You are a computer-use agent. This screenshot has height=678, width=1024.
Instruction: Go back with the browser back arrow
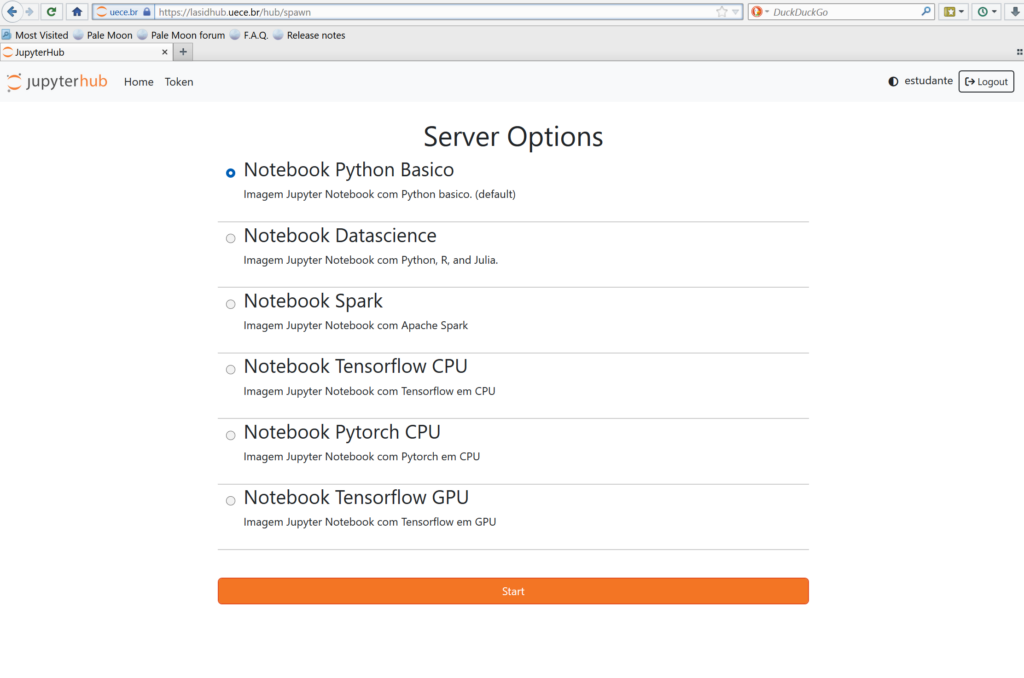12,11
